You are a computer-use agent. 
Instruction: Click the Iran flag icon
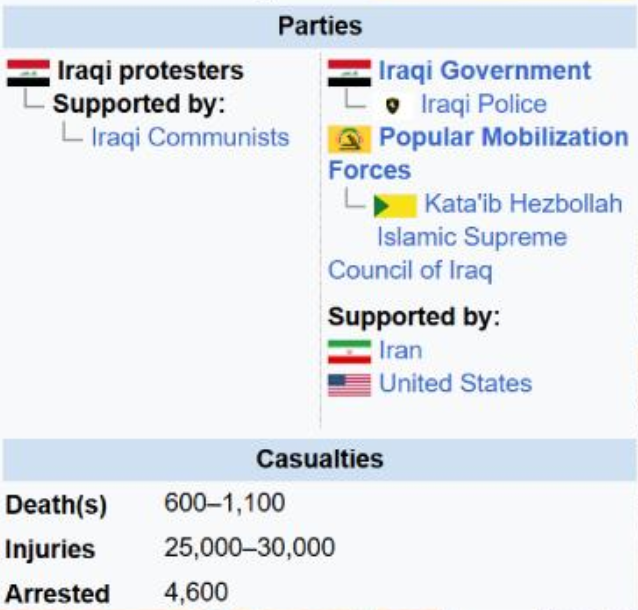click(x=349, y=351)
